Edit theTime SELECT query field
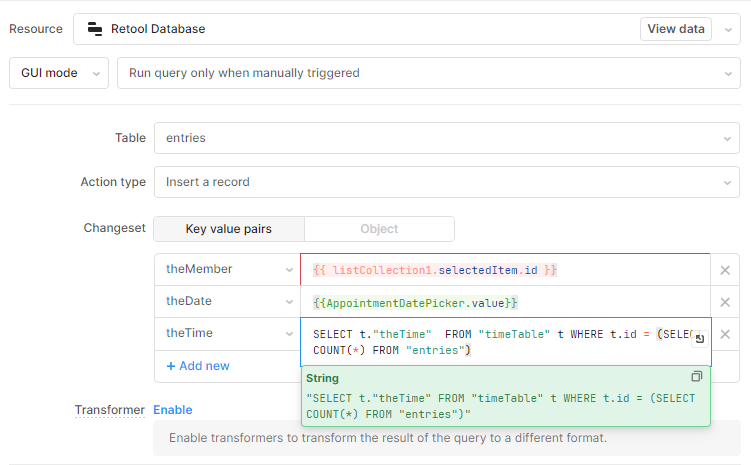 click(506, 342)
